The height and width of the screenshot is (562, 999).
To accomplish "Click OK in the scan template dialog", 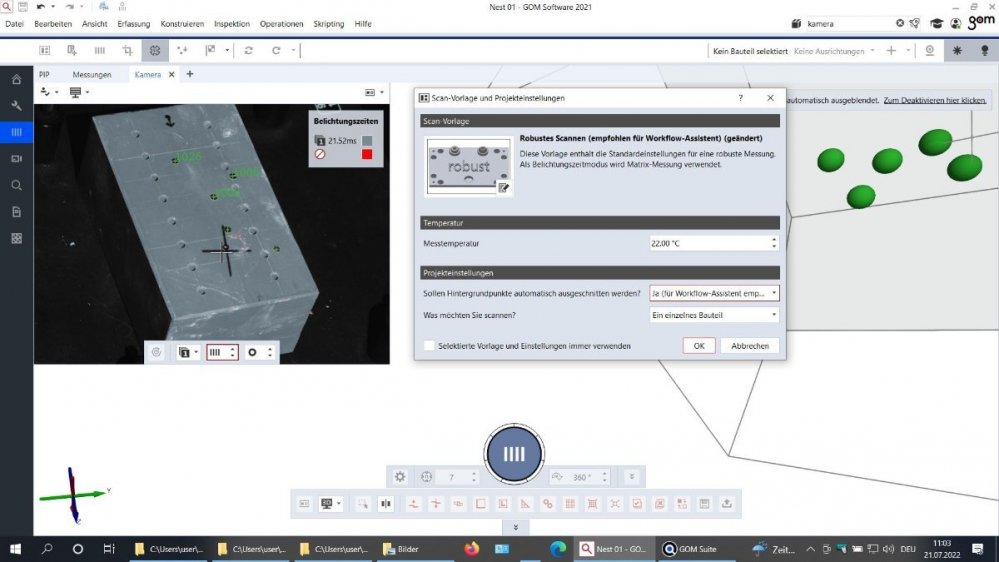I will click(699, 346).
